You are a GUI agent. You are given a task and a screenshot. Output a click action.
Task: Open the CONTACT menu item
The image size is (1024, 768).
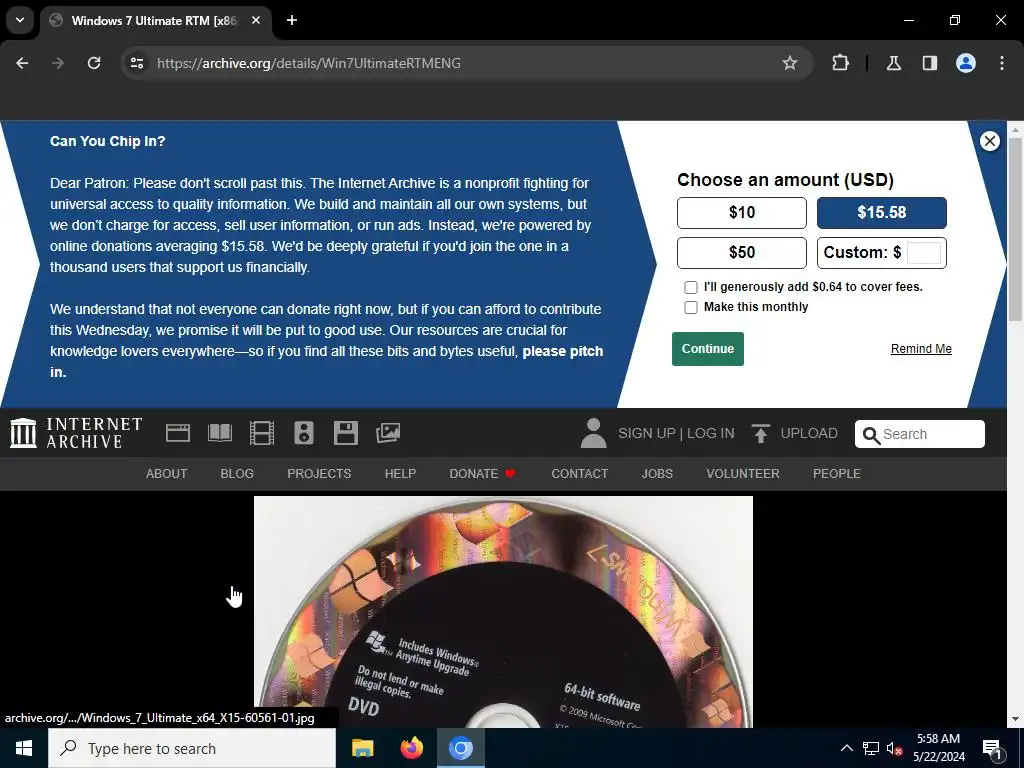pyautogui.click(x=579, y=473)
